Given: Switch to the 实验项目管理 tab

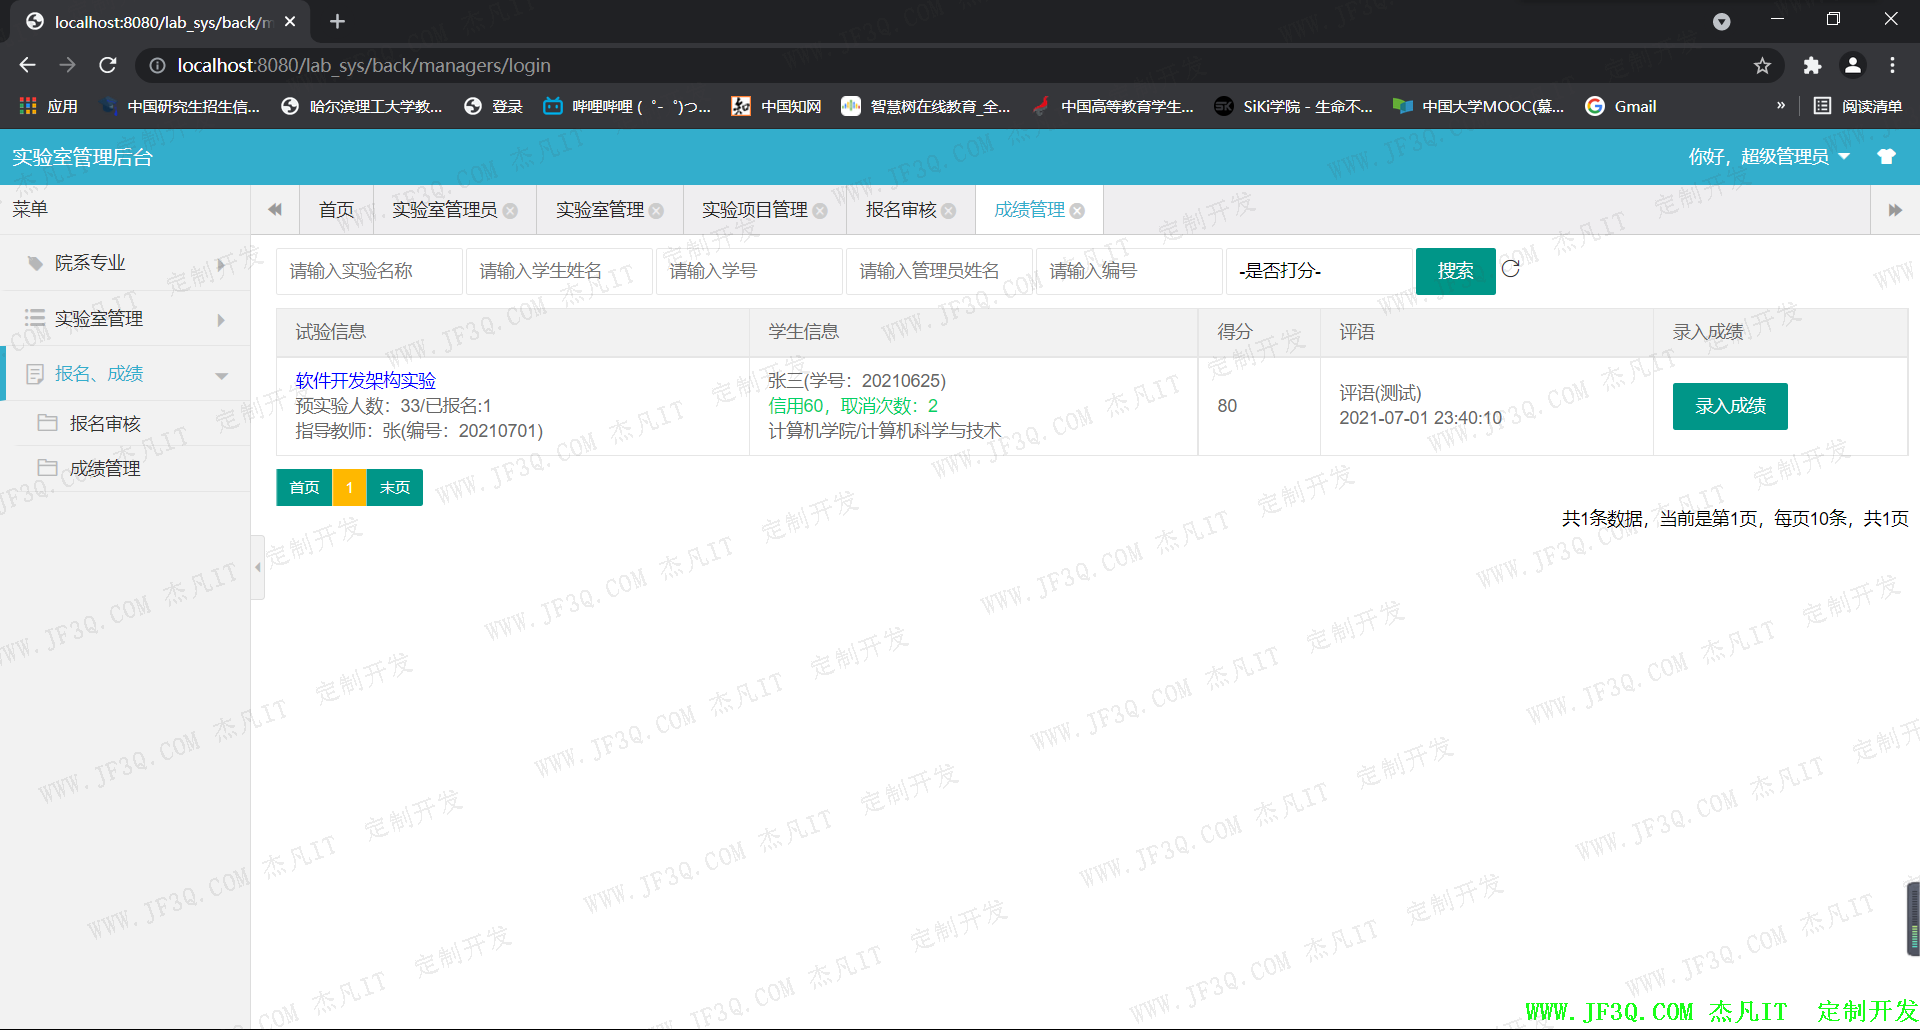Looking at the screenshot, I should (x=754, y=210).
